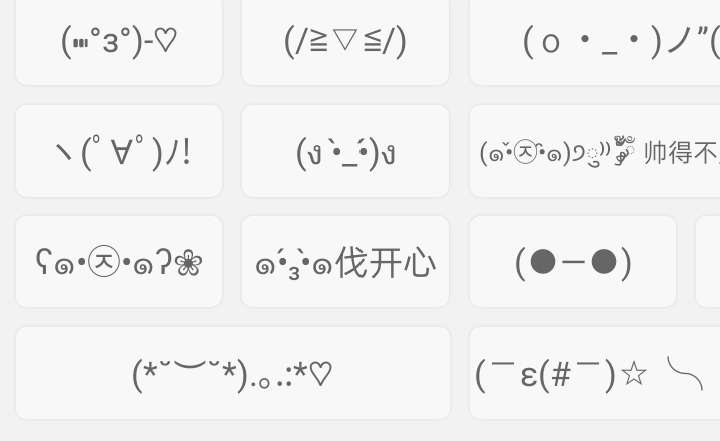Select the bear kaomoji with flower
The width and height of the screenshot is (720, 441).
click(x=119, y=262)
